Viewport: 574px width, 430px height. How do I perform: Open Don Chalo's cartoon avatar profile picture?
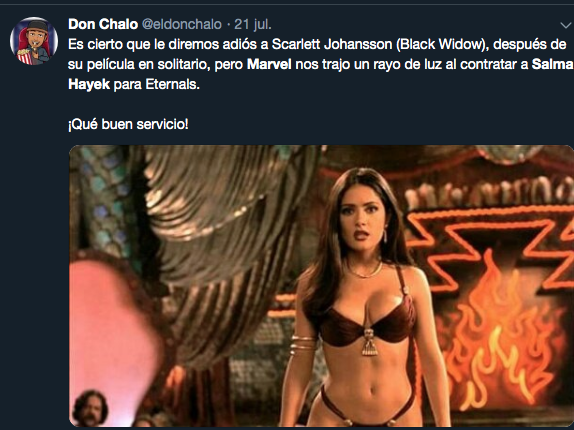click(34, 41)
